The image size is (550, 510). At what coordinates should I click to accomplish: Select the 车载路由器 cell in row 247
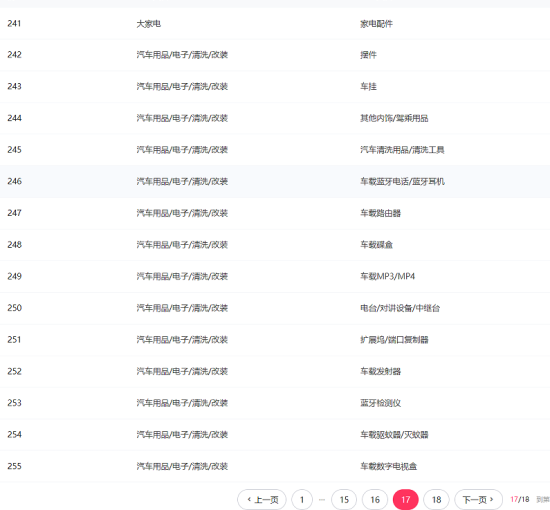point(381,213)
